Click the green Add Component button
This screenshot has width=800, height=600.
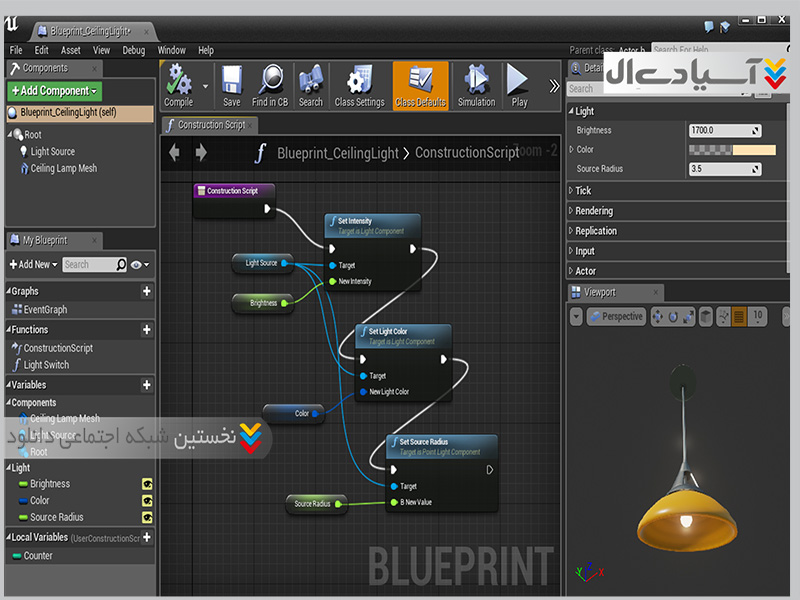coord(54,91)
